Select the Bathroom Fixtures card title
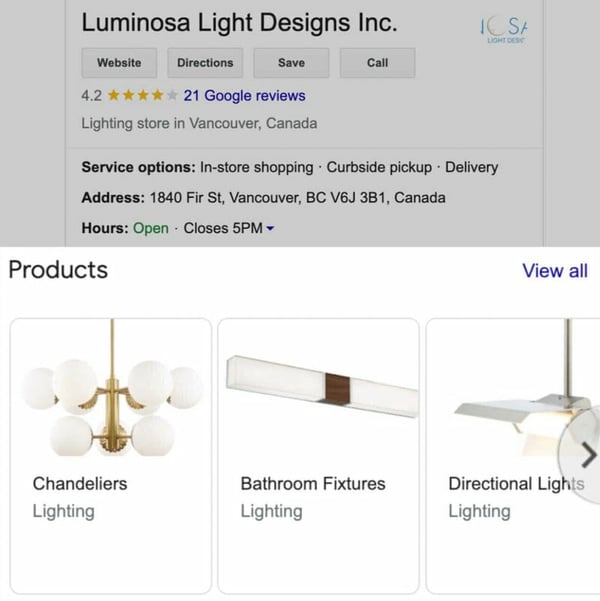This screenshot has height=601, width=600. pos(313,484)
